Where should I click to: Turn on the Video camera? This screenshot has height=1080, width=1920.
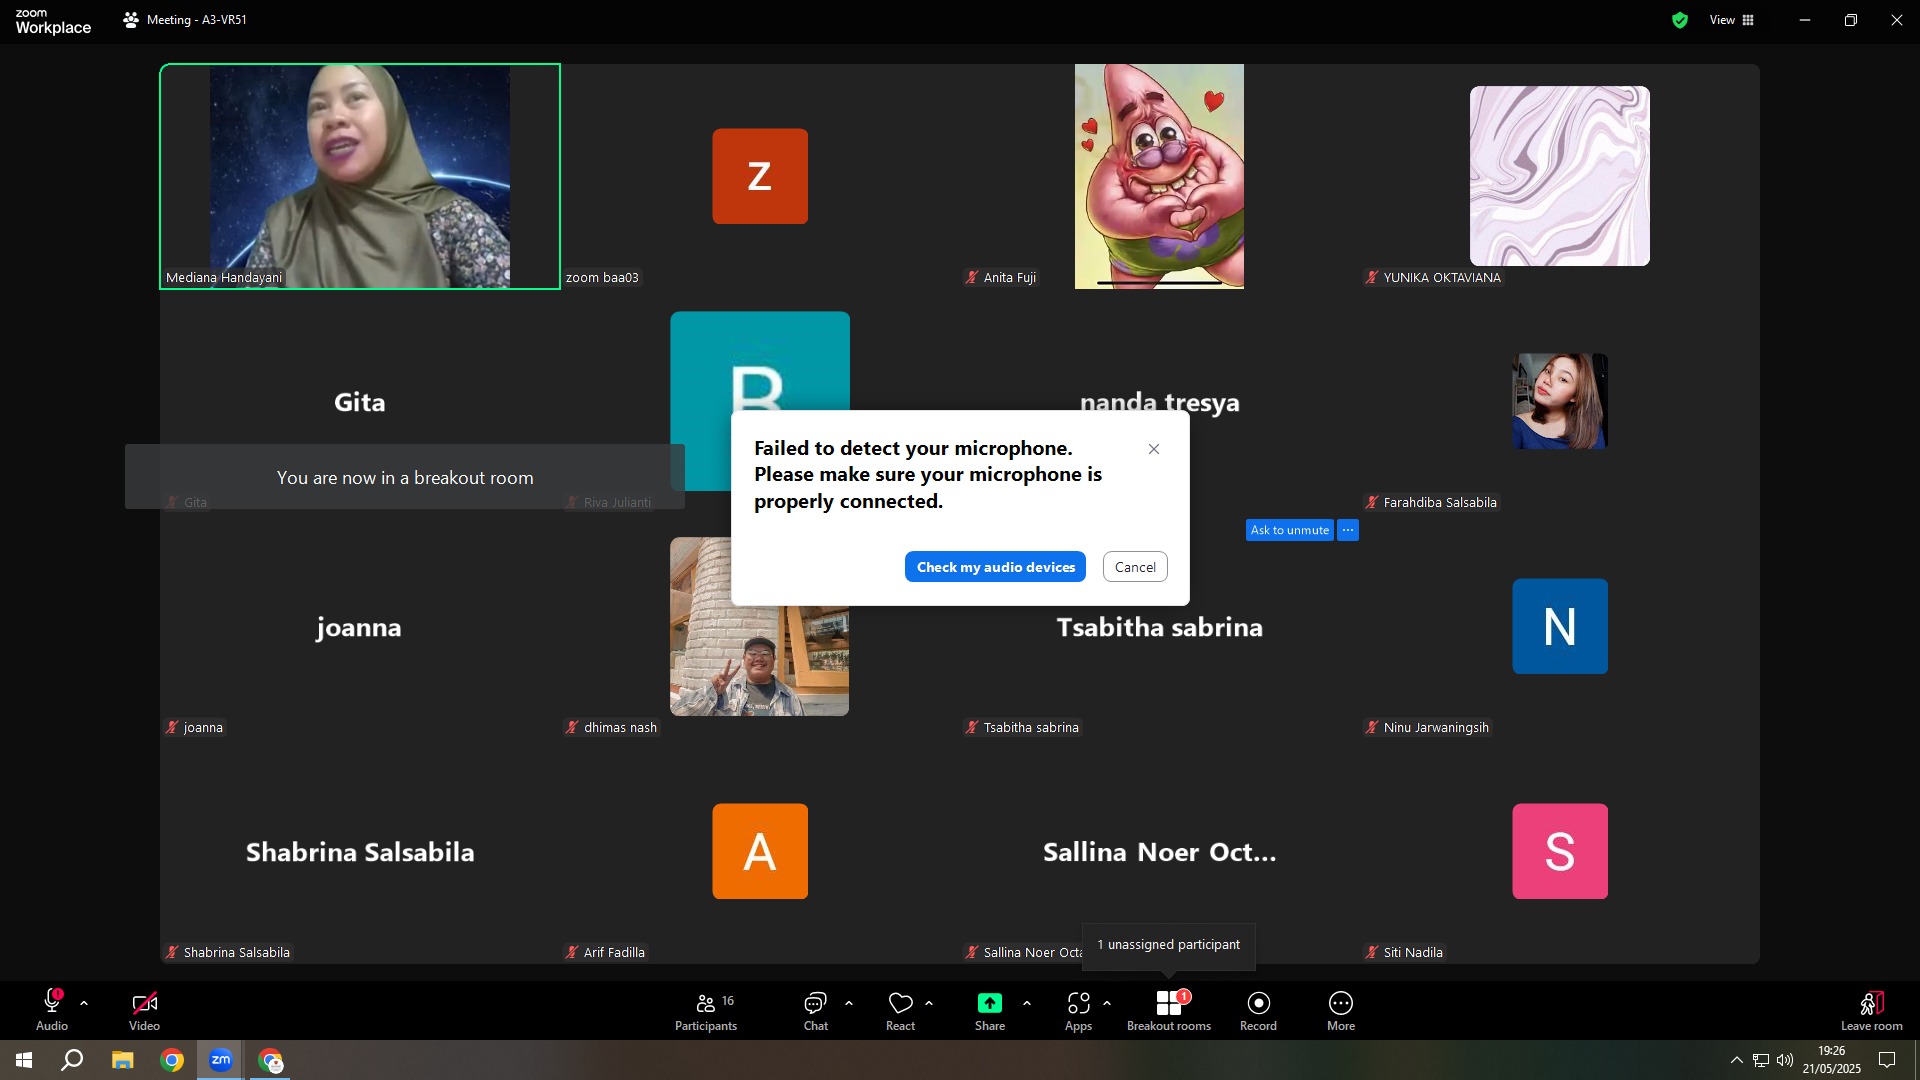[144, 1010]
